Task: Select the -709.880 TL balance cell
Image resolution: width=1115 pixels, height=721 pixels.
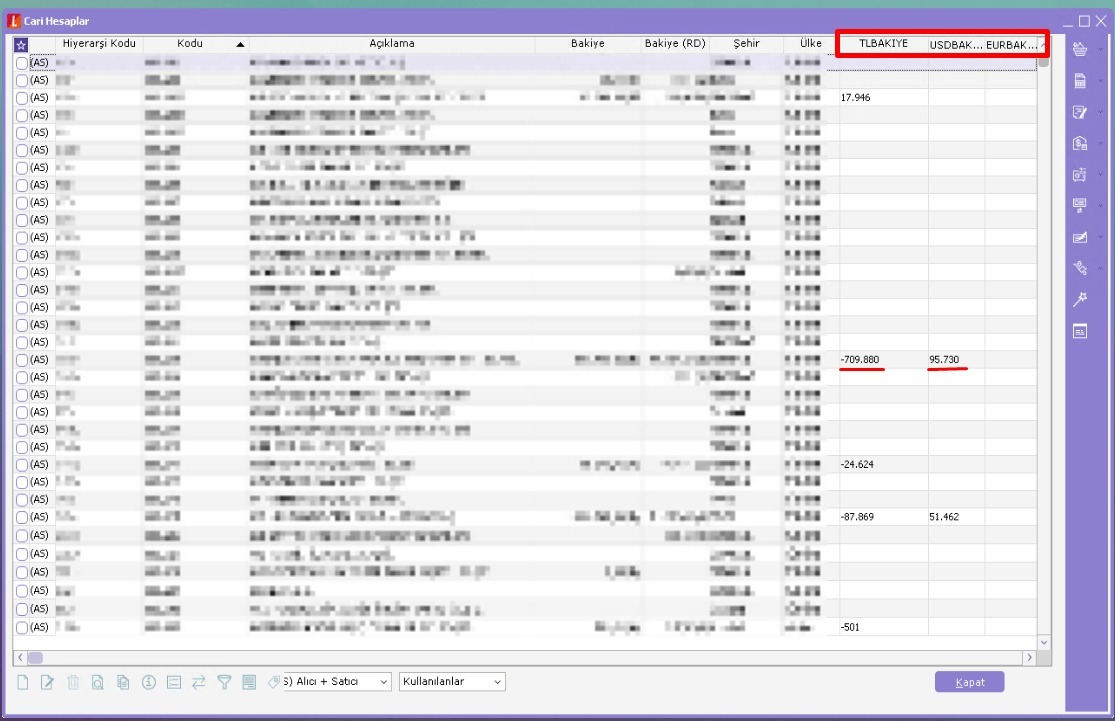Action: [883, 360]
